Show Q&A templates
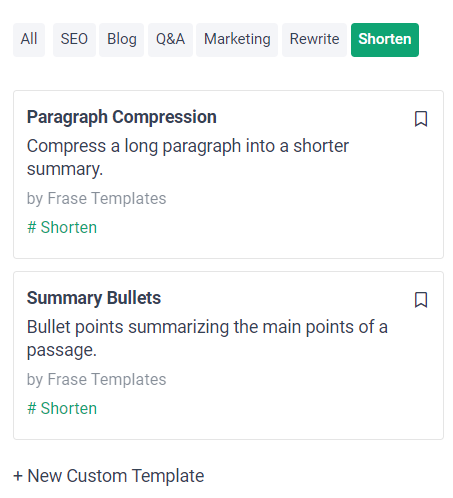 [x=170, y=40]
